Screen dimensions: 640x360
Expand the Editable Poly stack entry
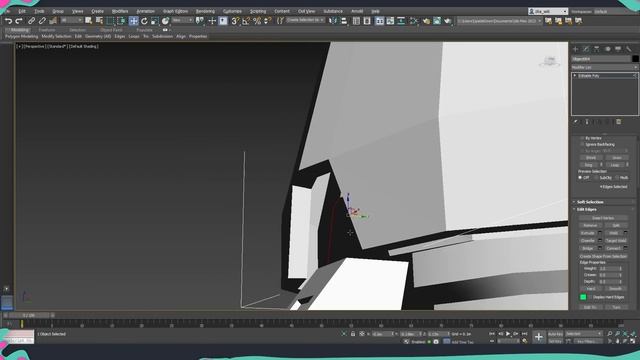tap(575, 76)
